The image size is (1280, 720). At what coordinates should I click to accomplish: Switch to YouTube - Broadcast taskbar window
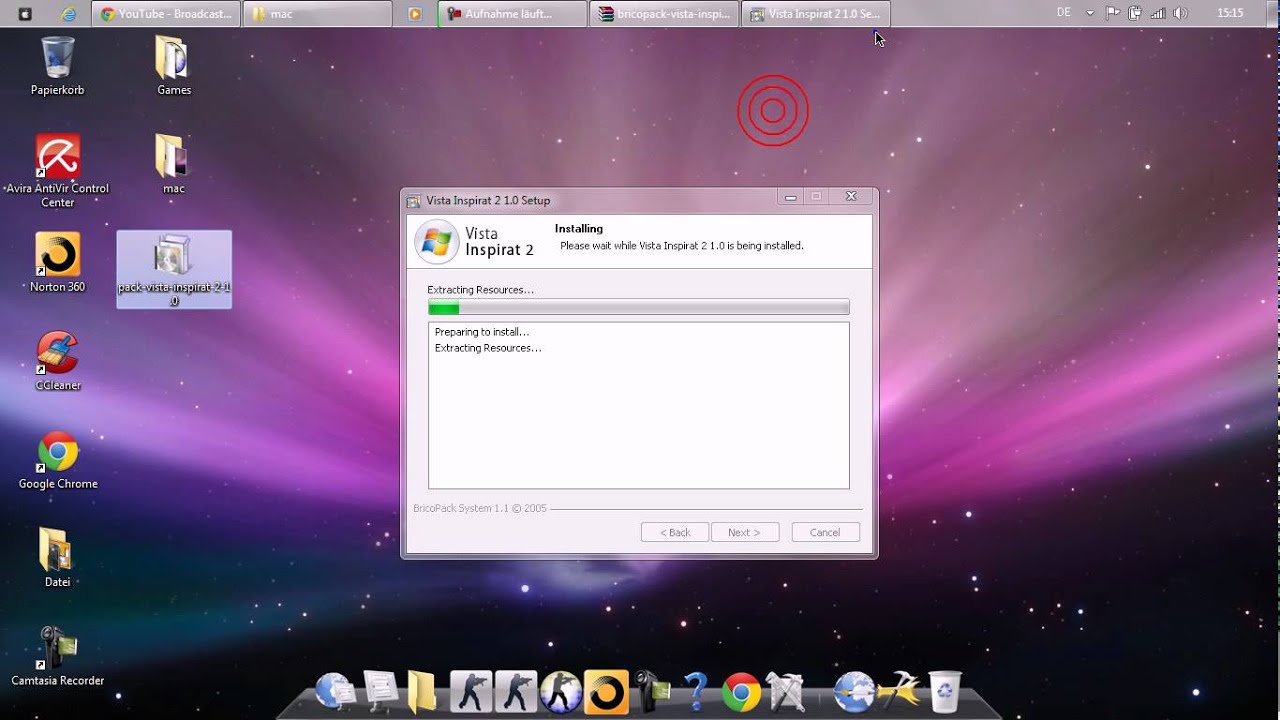[x=166, y=14]
